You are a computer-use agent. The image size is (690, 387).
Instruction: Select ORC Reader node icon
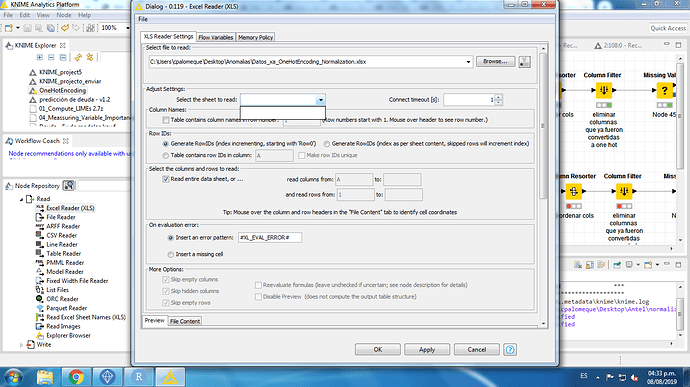39,299
